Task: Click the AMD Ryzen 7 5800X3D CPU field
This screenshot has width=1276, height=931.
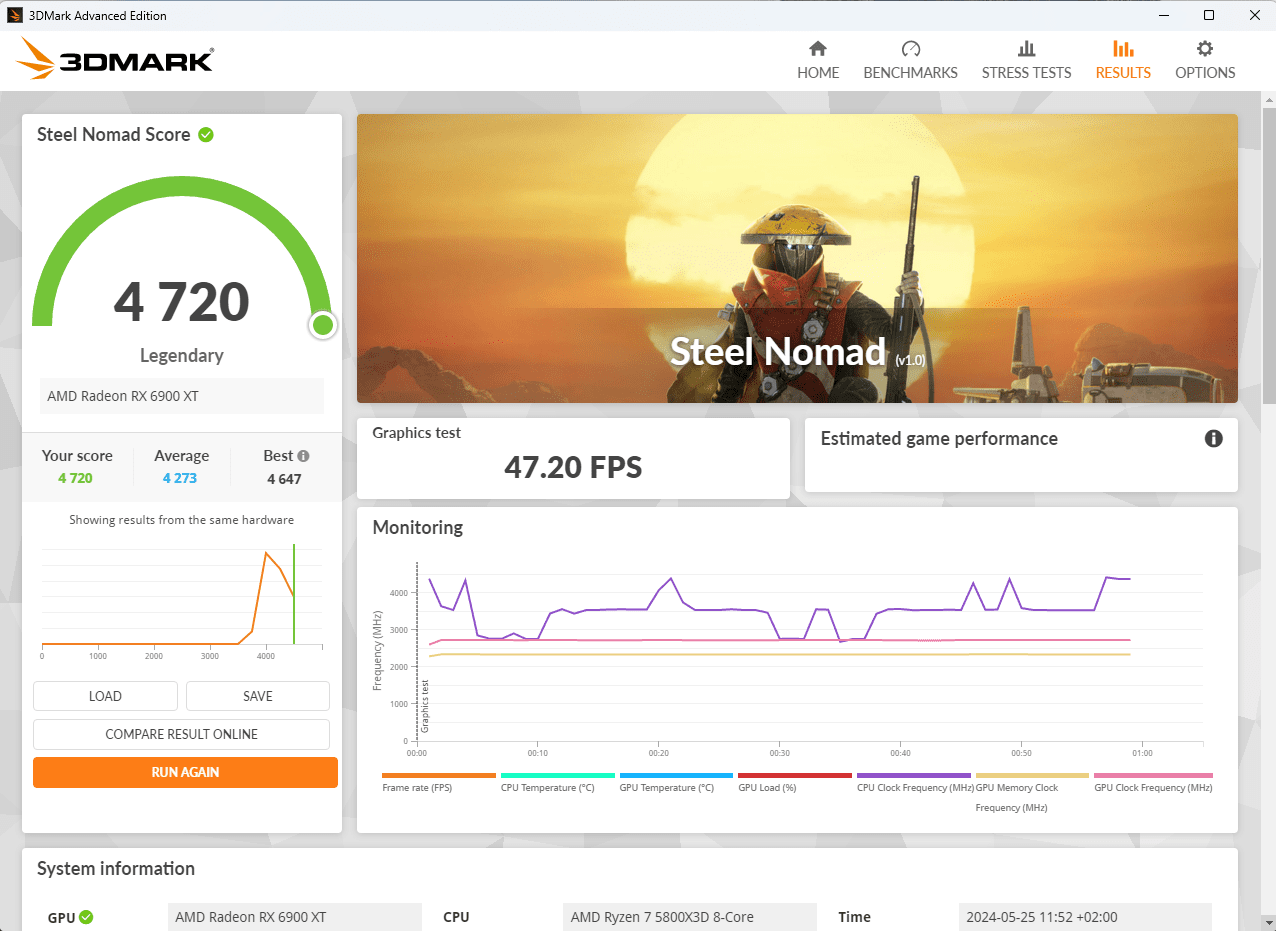Action: click(x=689, y=917)
